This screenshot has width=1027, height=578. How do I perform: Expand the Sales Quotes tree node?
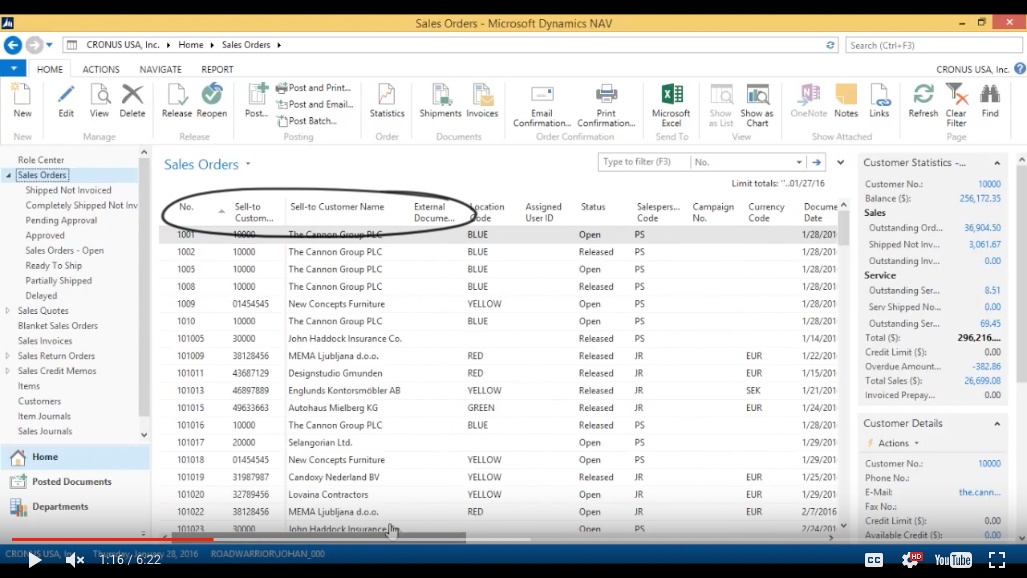coord(8,311)
